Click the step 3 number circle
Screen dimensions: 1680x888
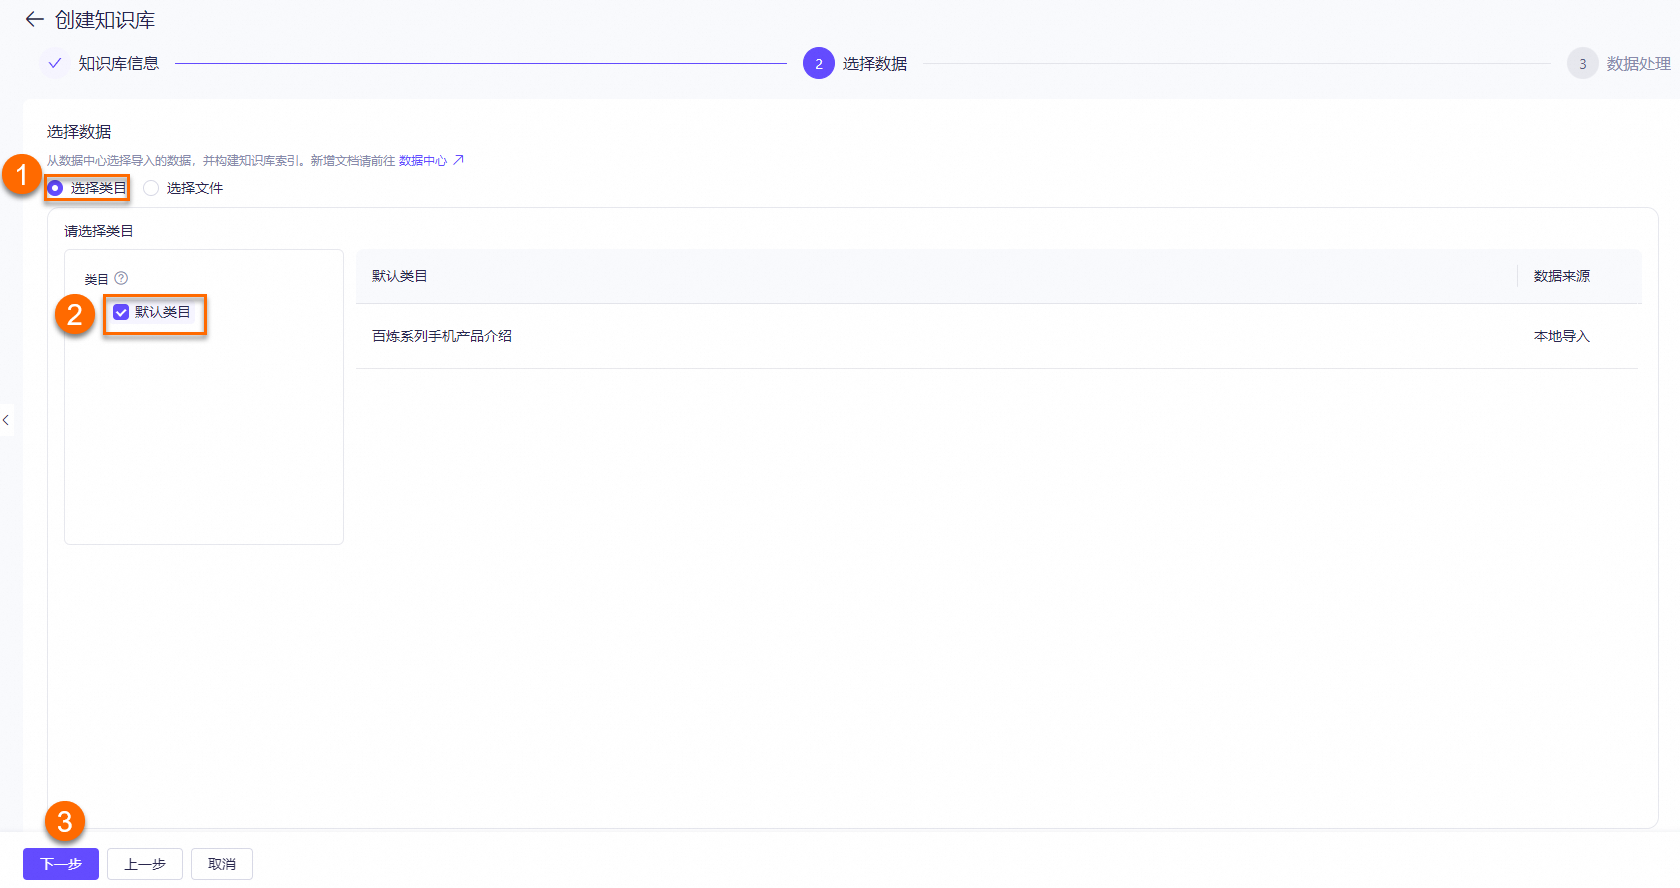pos(1582,63)
